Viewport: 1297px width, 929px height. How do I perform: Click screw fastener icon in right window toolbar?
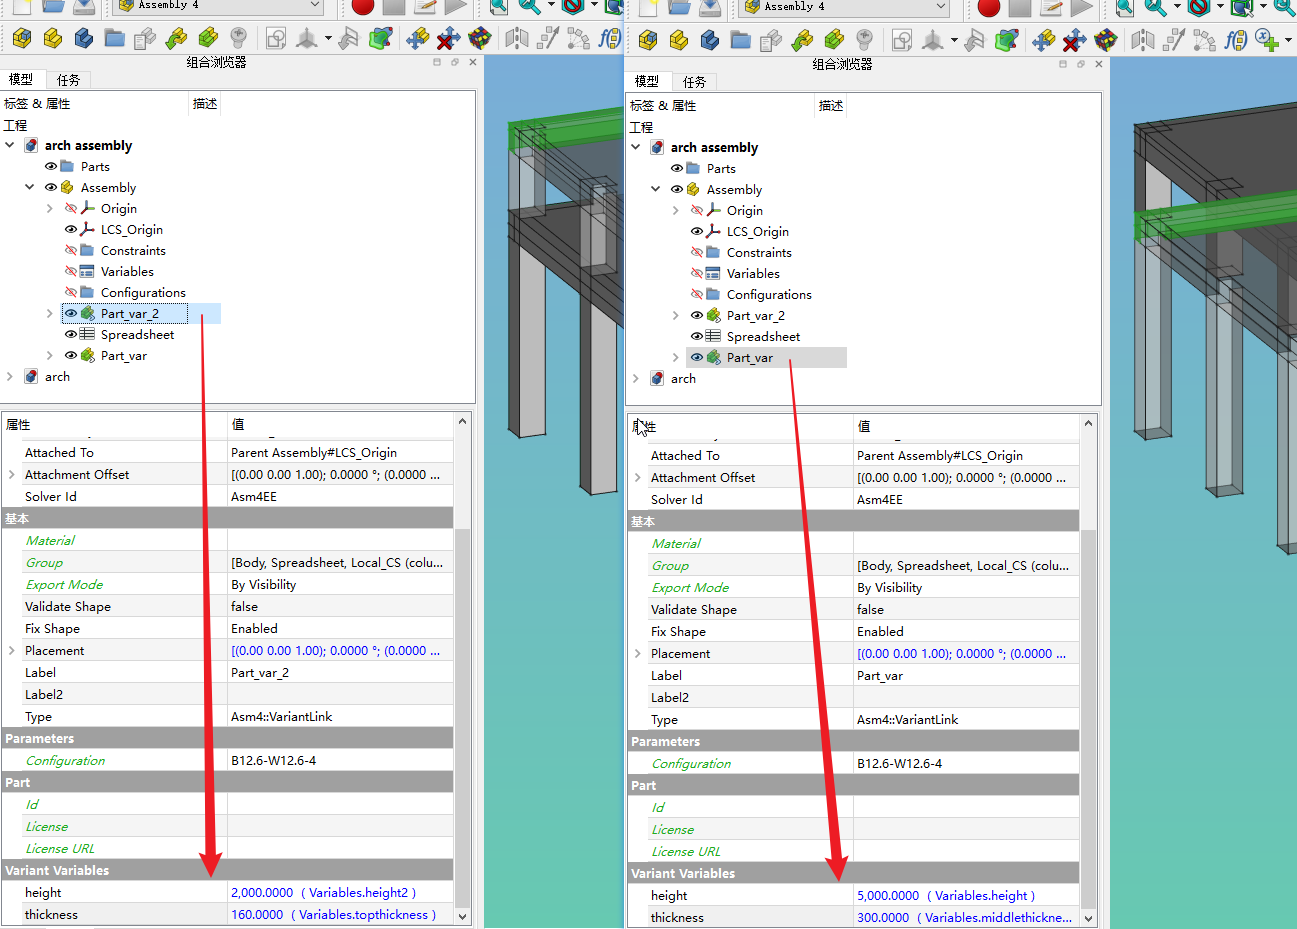click(x=864, y=40)
